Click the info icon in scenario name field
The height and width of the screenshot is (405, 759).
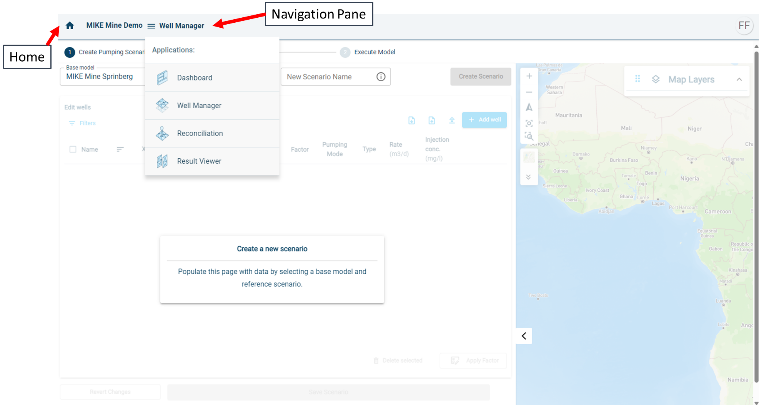[x=381, y=76]
